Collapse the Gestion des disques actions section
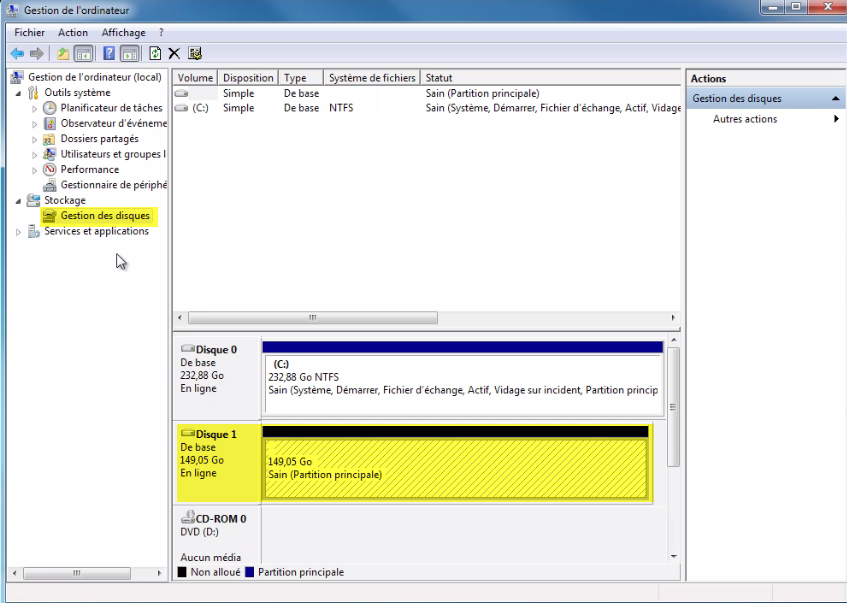The height and width of the screenshot is (603, 847). 836,98
